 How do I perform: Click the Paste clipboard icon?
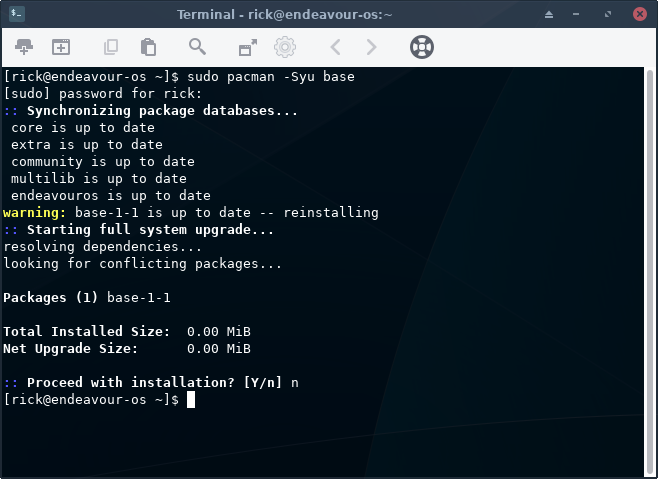(148, 47)
